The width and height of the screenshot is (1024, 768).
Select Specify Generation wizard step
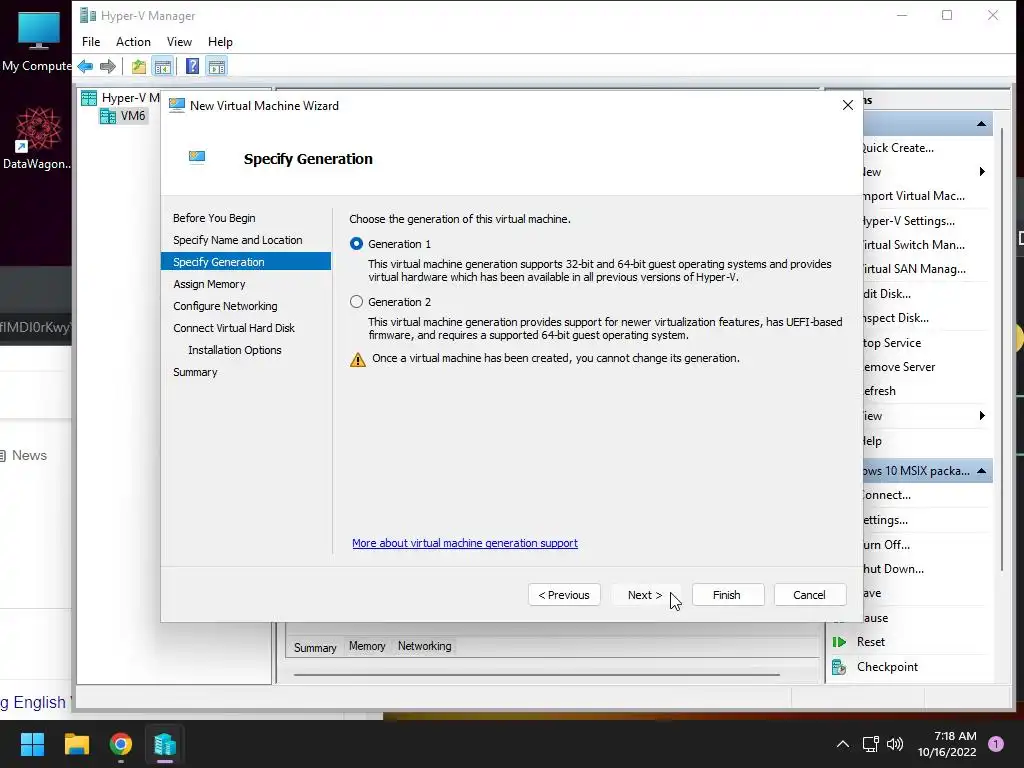click(x=246, y=262)
